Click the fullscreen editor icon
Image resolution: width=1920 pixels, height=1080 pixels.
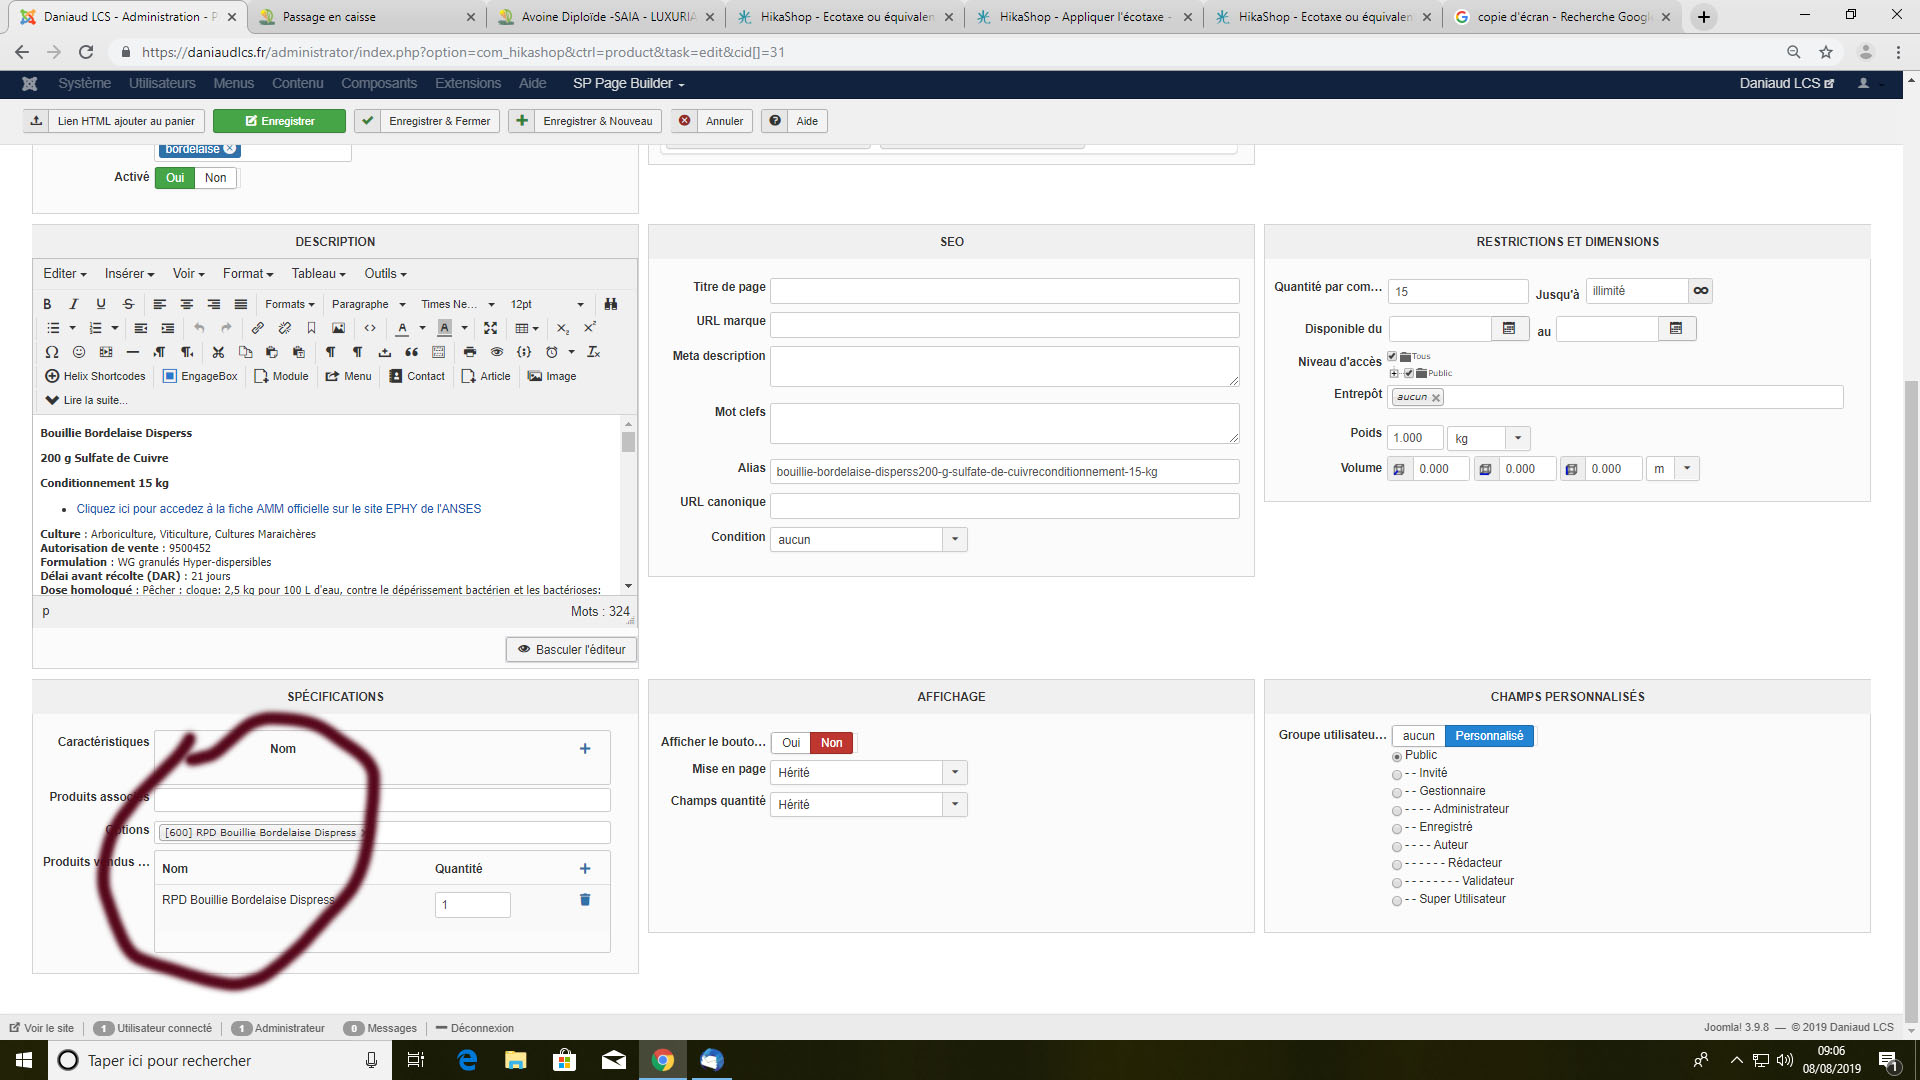(490, 328)
